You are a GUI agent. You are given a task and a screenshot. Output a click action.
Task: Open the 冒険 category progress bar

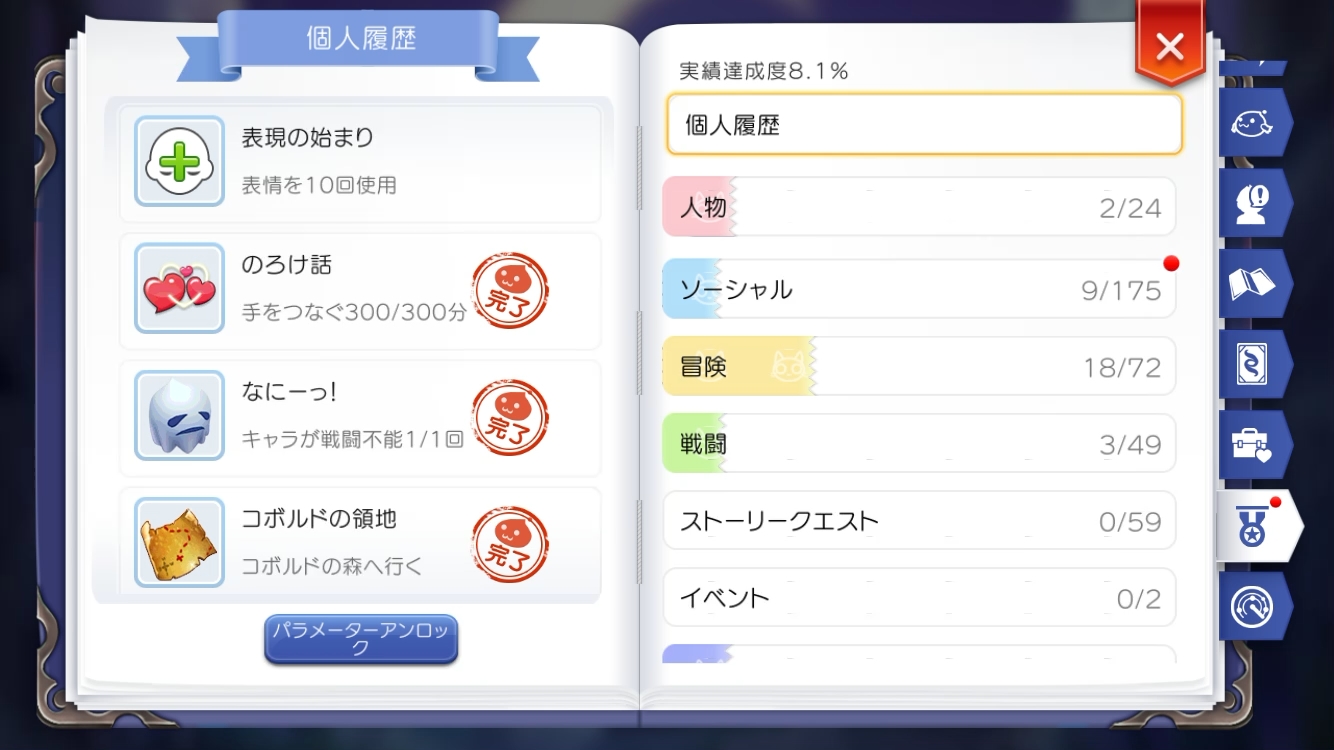click(x=918, y=367)
